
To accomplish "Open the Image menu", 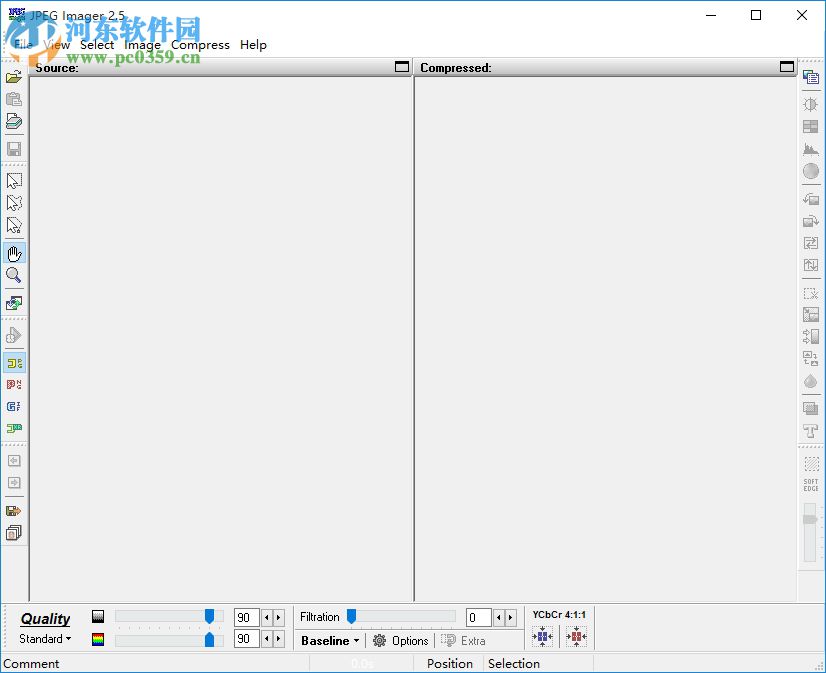I will point(142,45).
